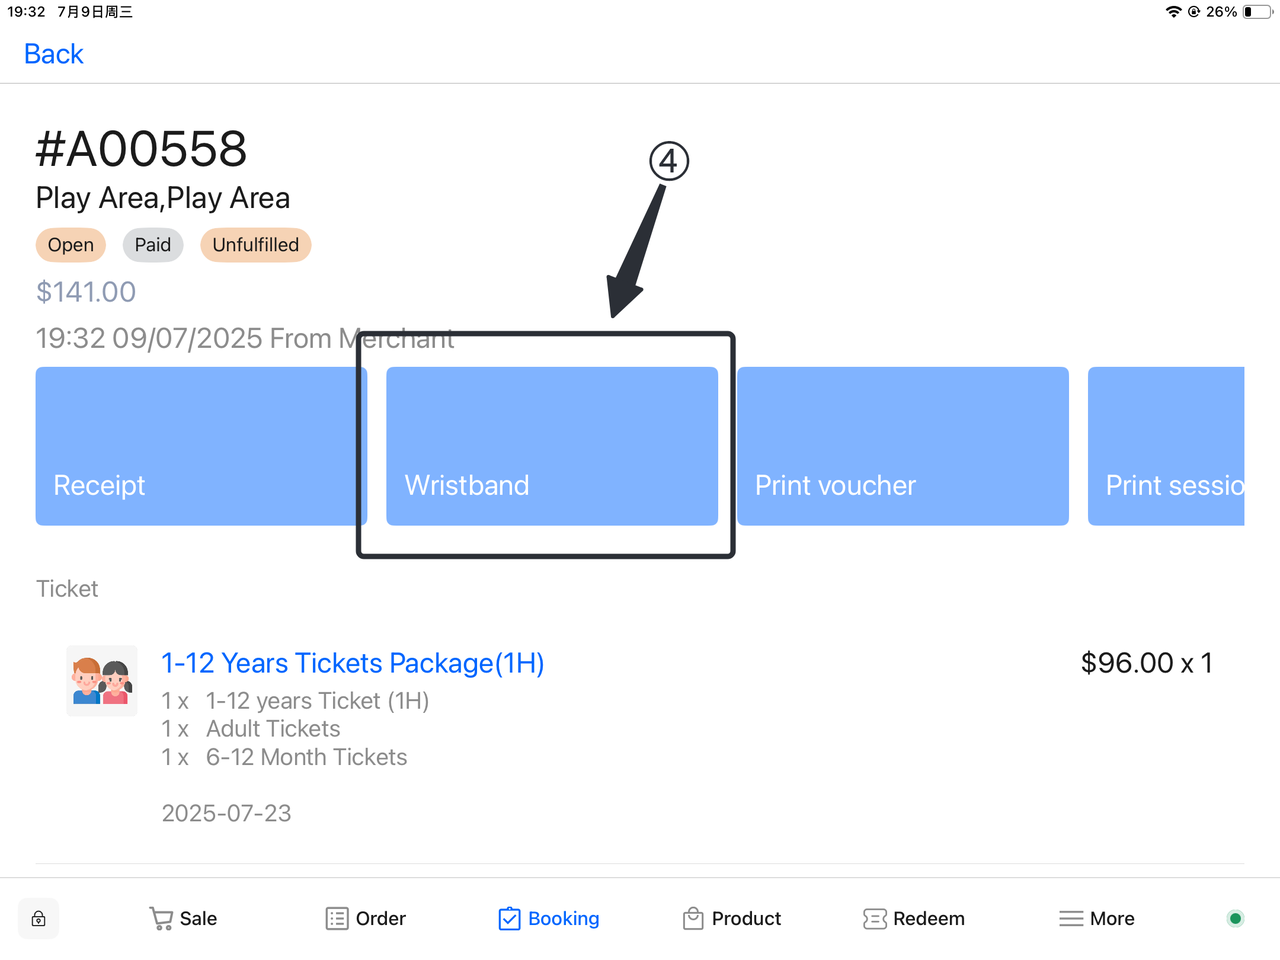
Task: Tap the battery indicator in status bar
Action: click(x=1257, y=12)
